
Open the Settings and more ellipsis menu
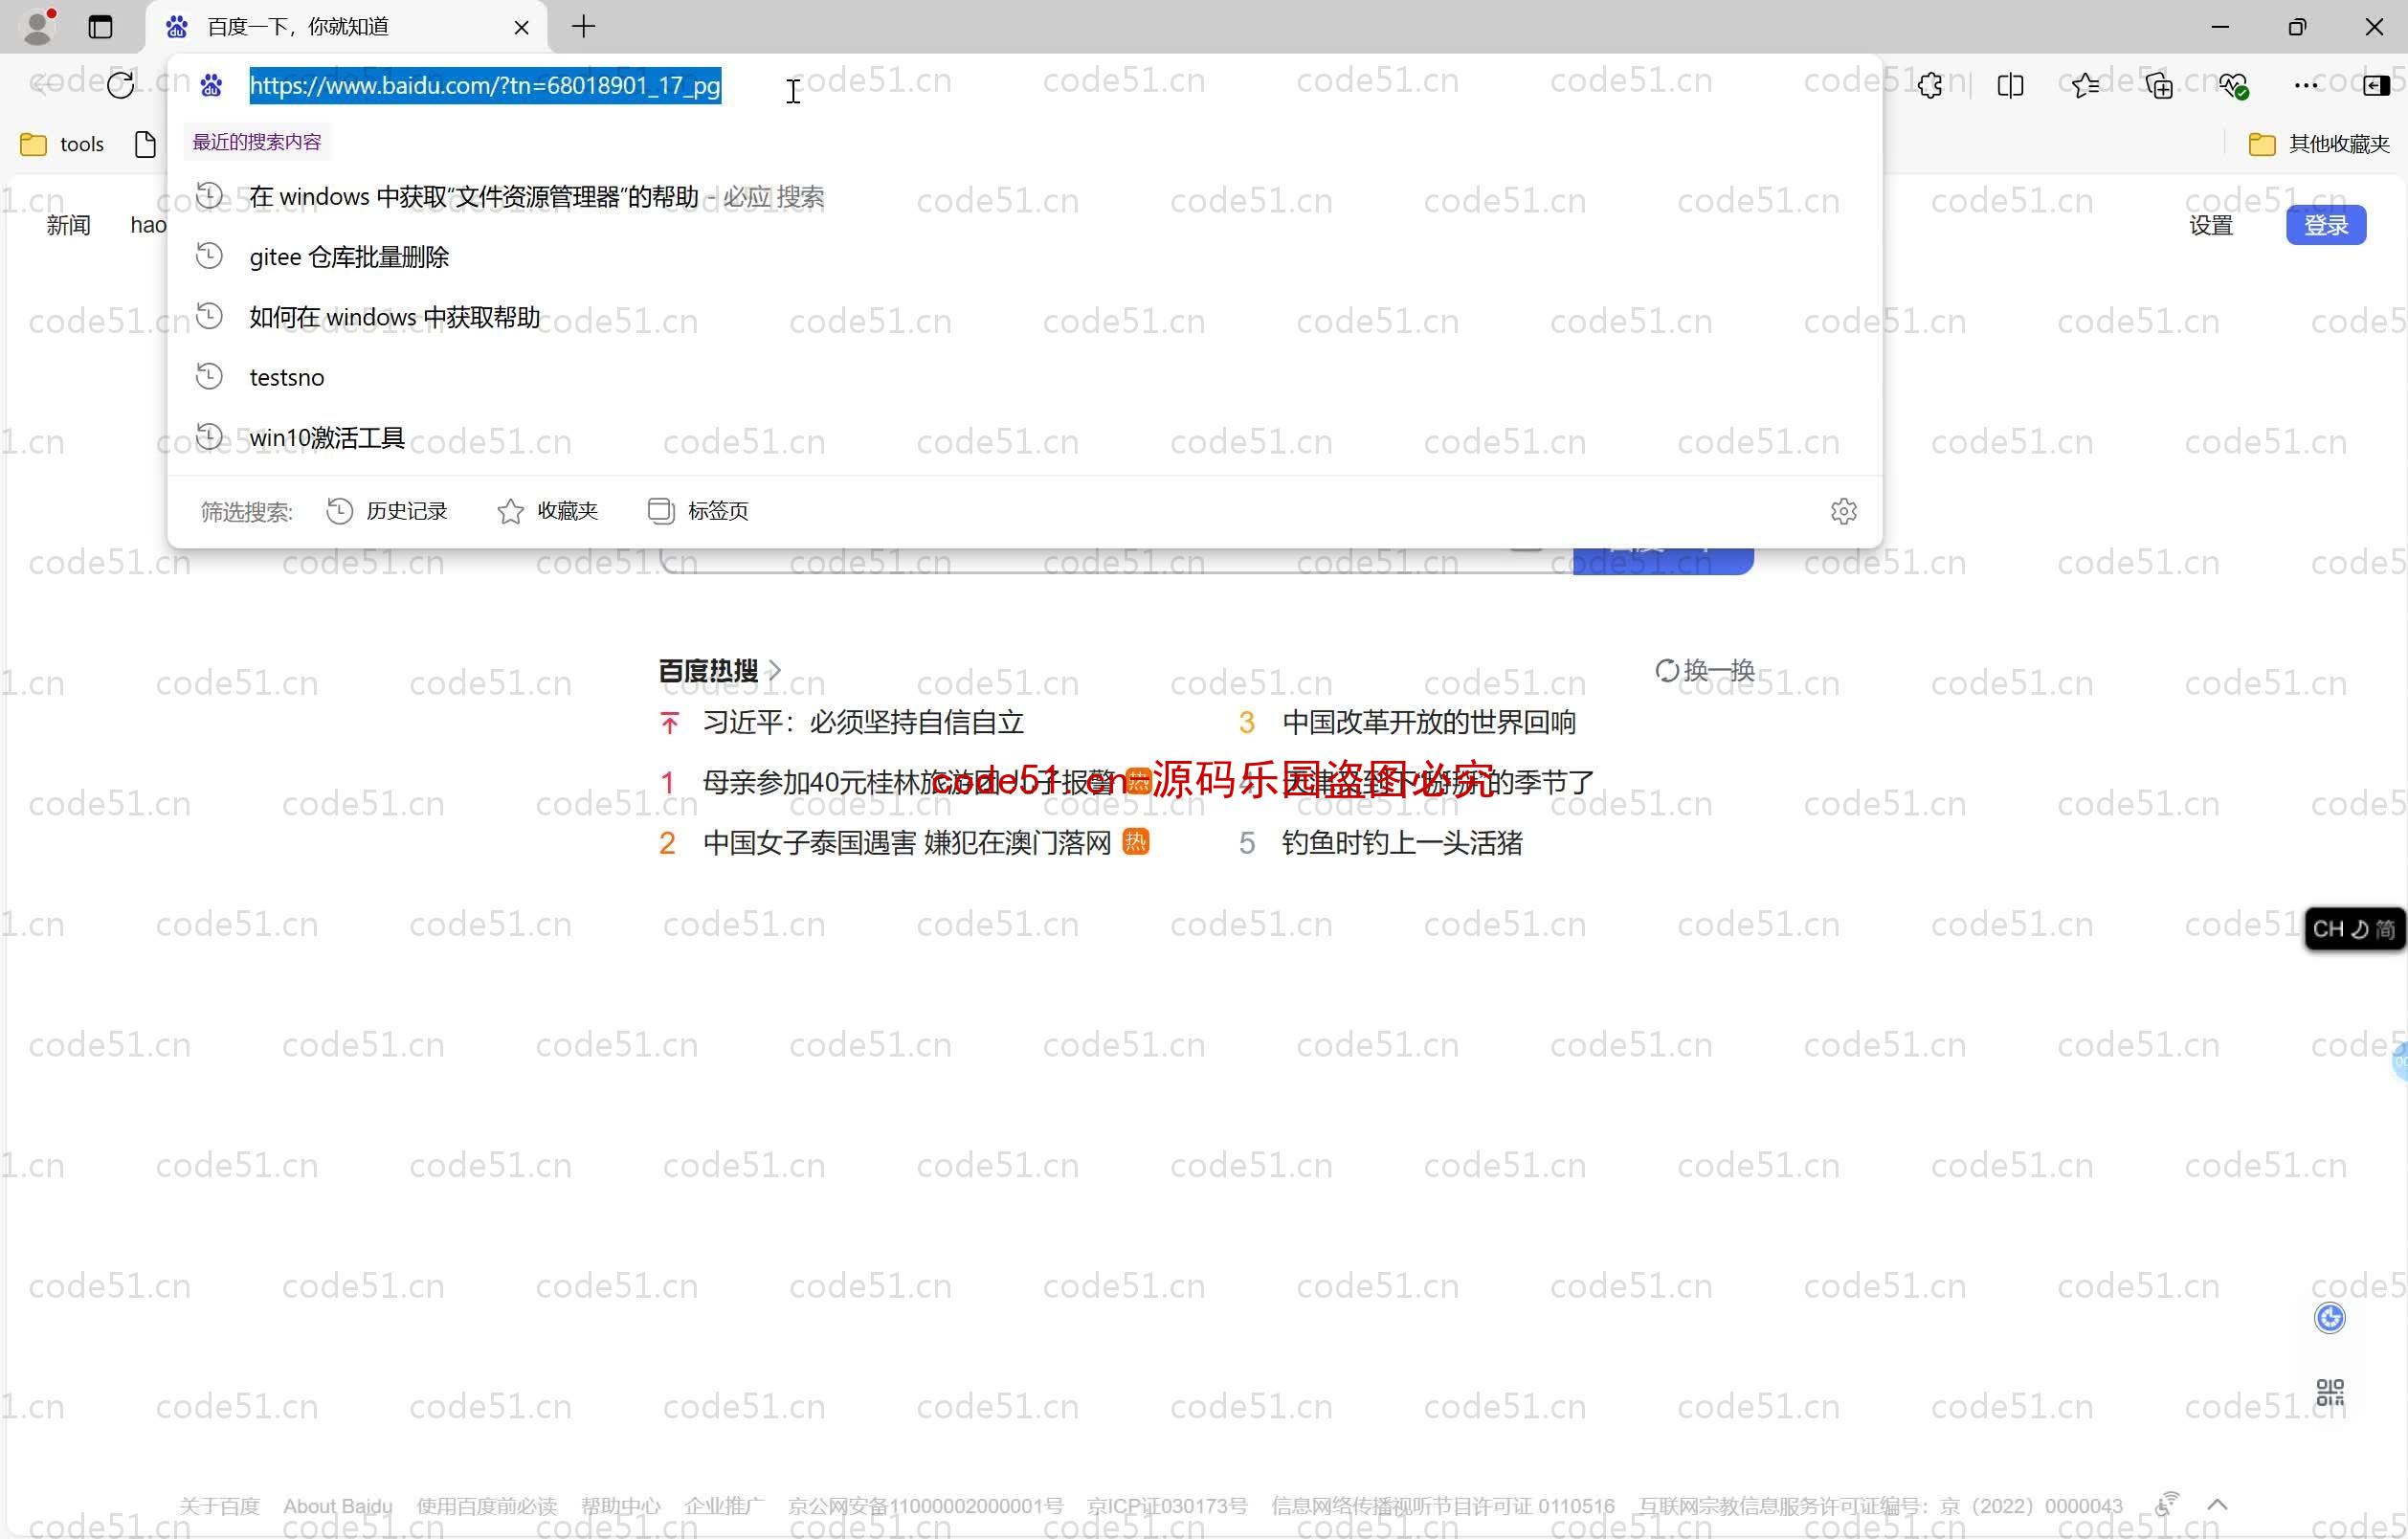tap(2306, 86)
